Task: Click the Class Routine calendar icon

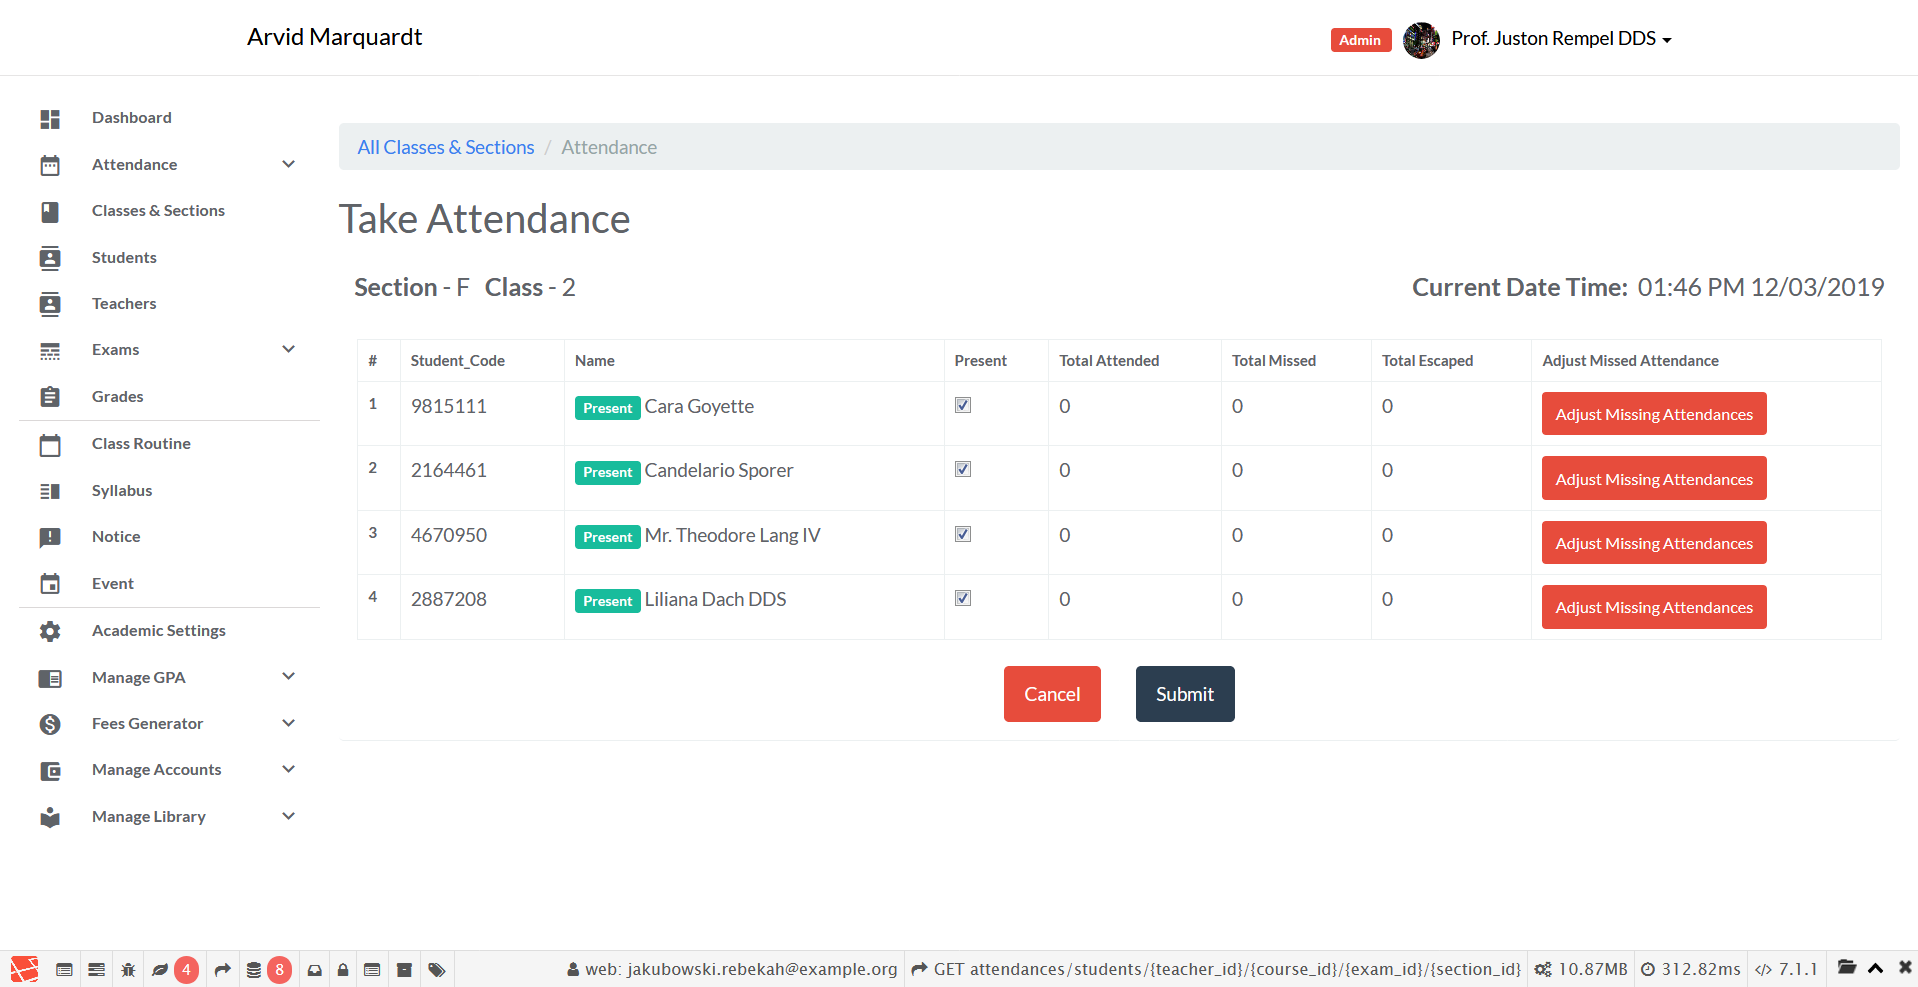Action: click(x=50, y=444)
